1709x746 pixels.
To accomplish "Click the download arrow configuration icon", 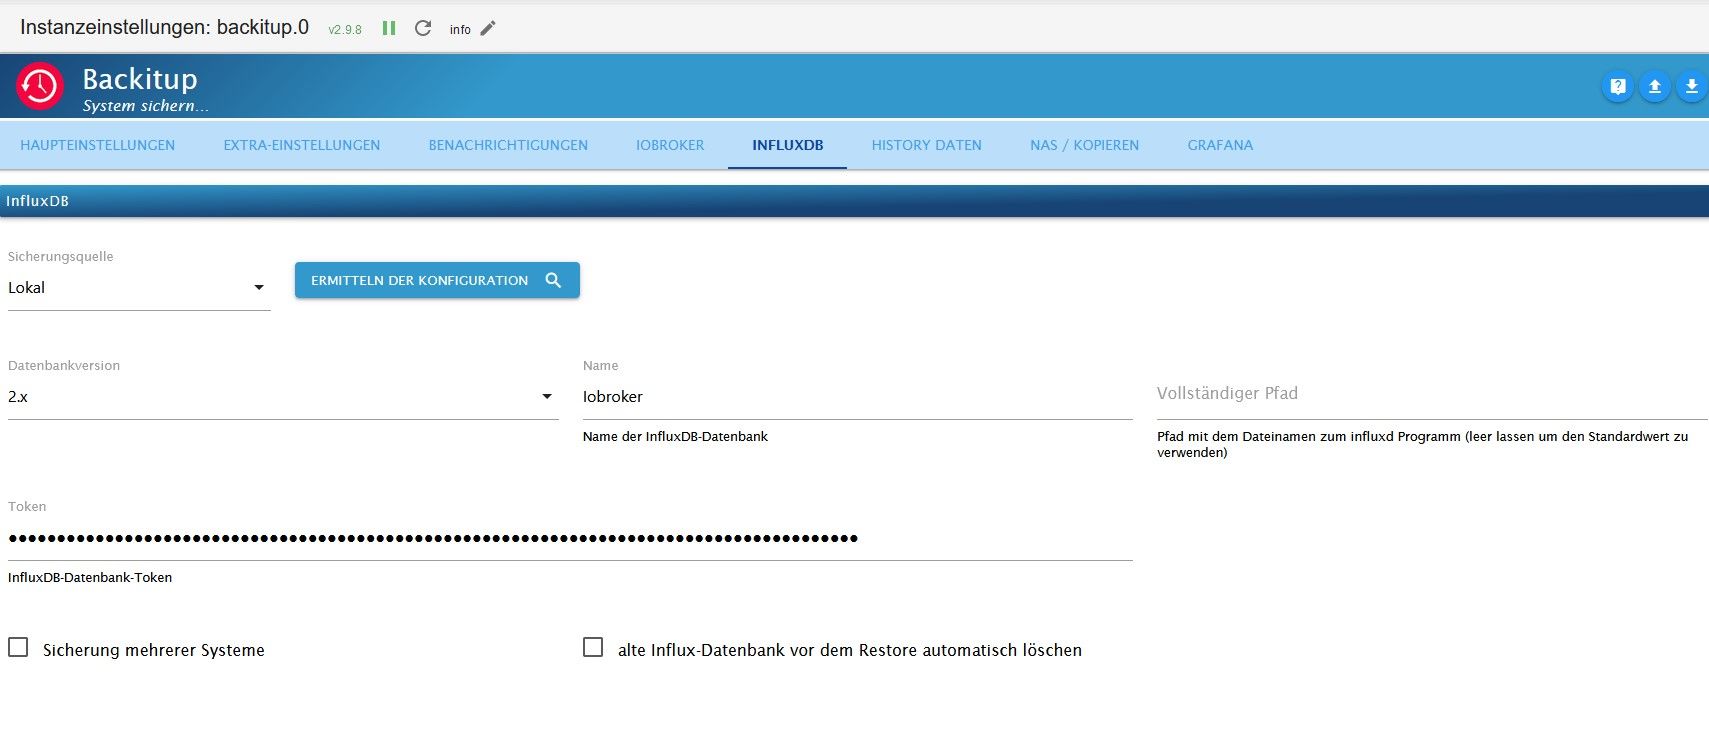I will (1691, 87).
